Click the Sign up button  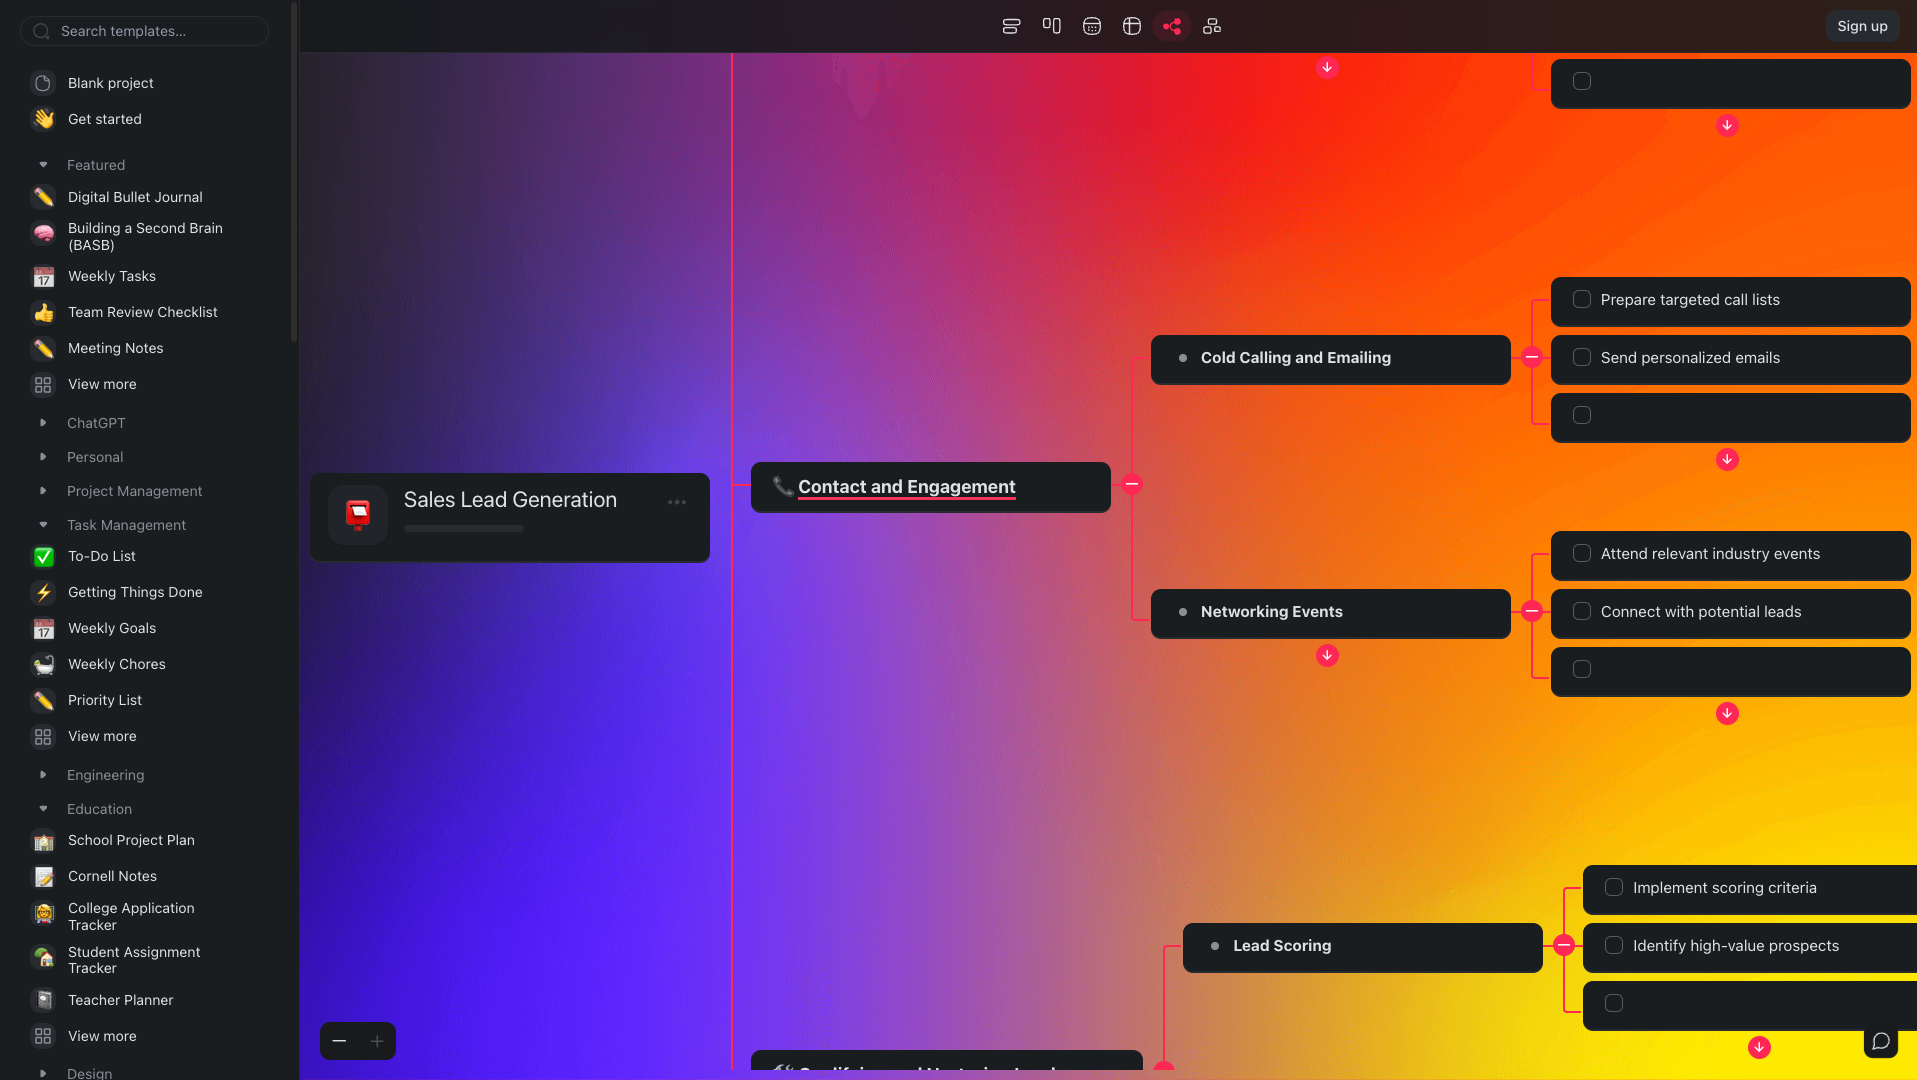coord(1861,25)
